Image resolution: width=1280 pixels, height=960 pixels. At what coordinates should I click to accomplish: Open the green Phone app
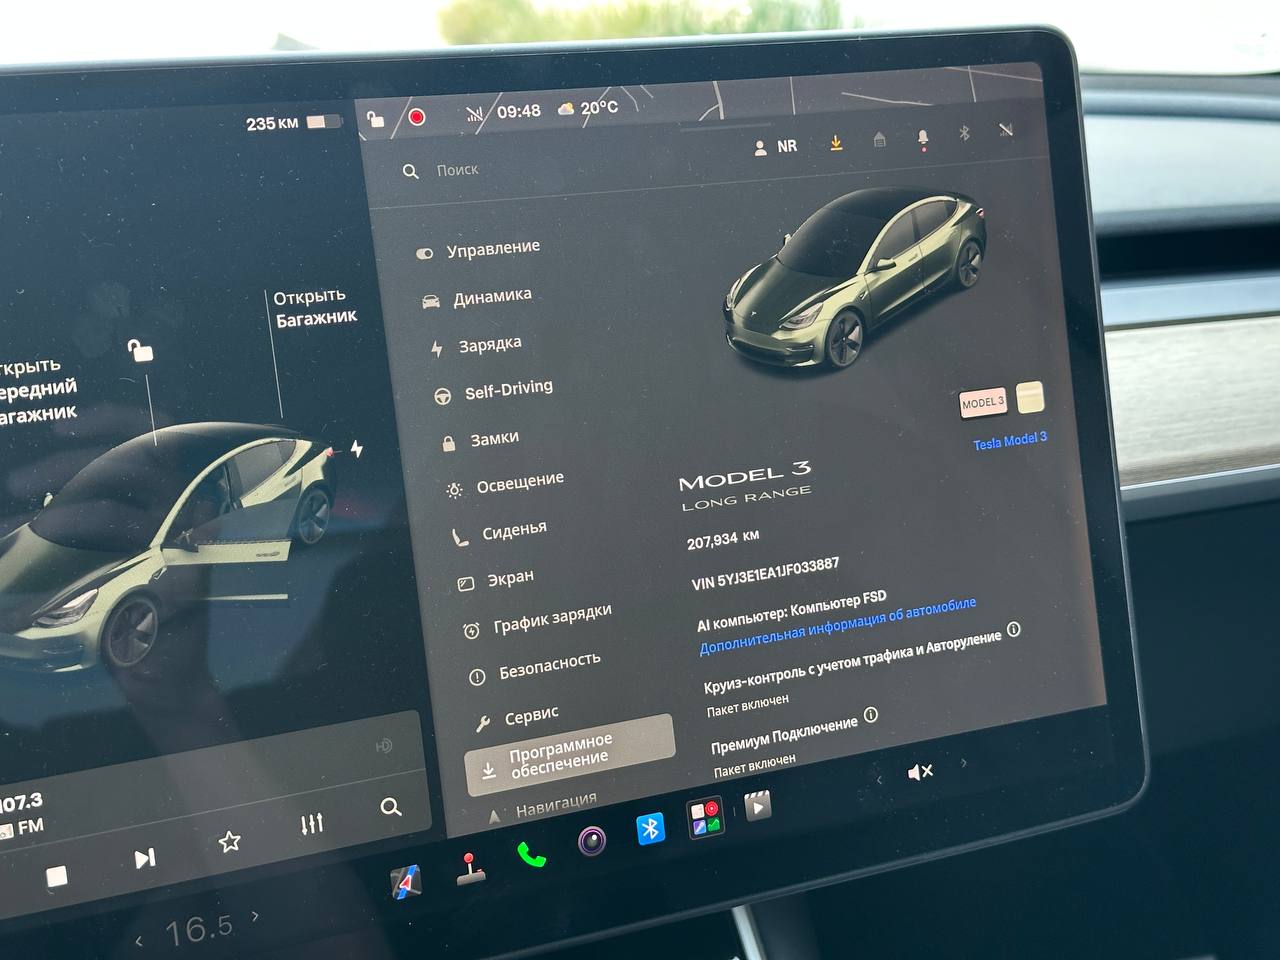click(531, 856)
